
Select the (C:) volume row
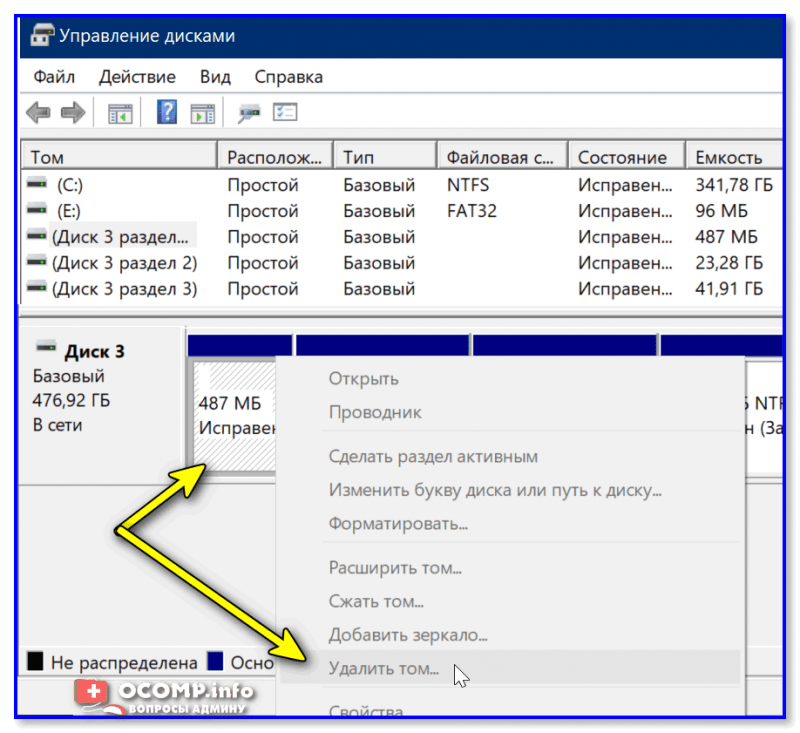401,185
